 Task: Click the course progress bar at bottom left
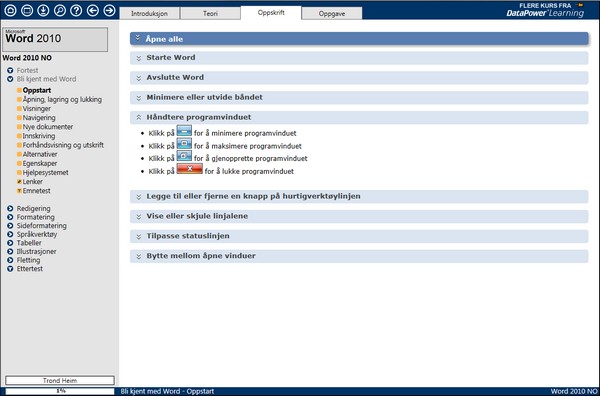[x=60, y=391]
